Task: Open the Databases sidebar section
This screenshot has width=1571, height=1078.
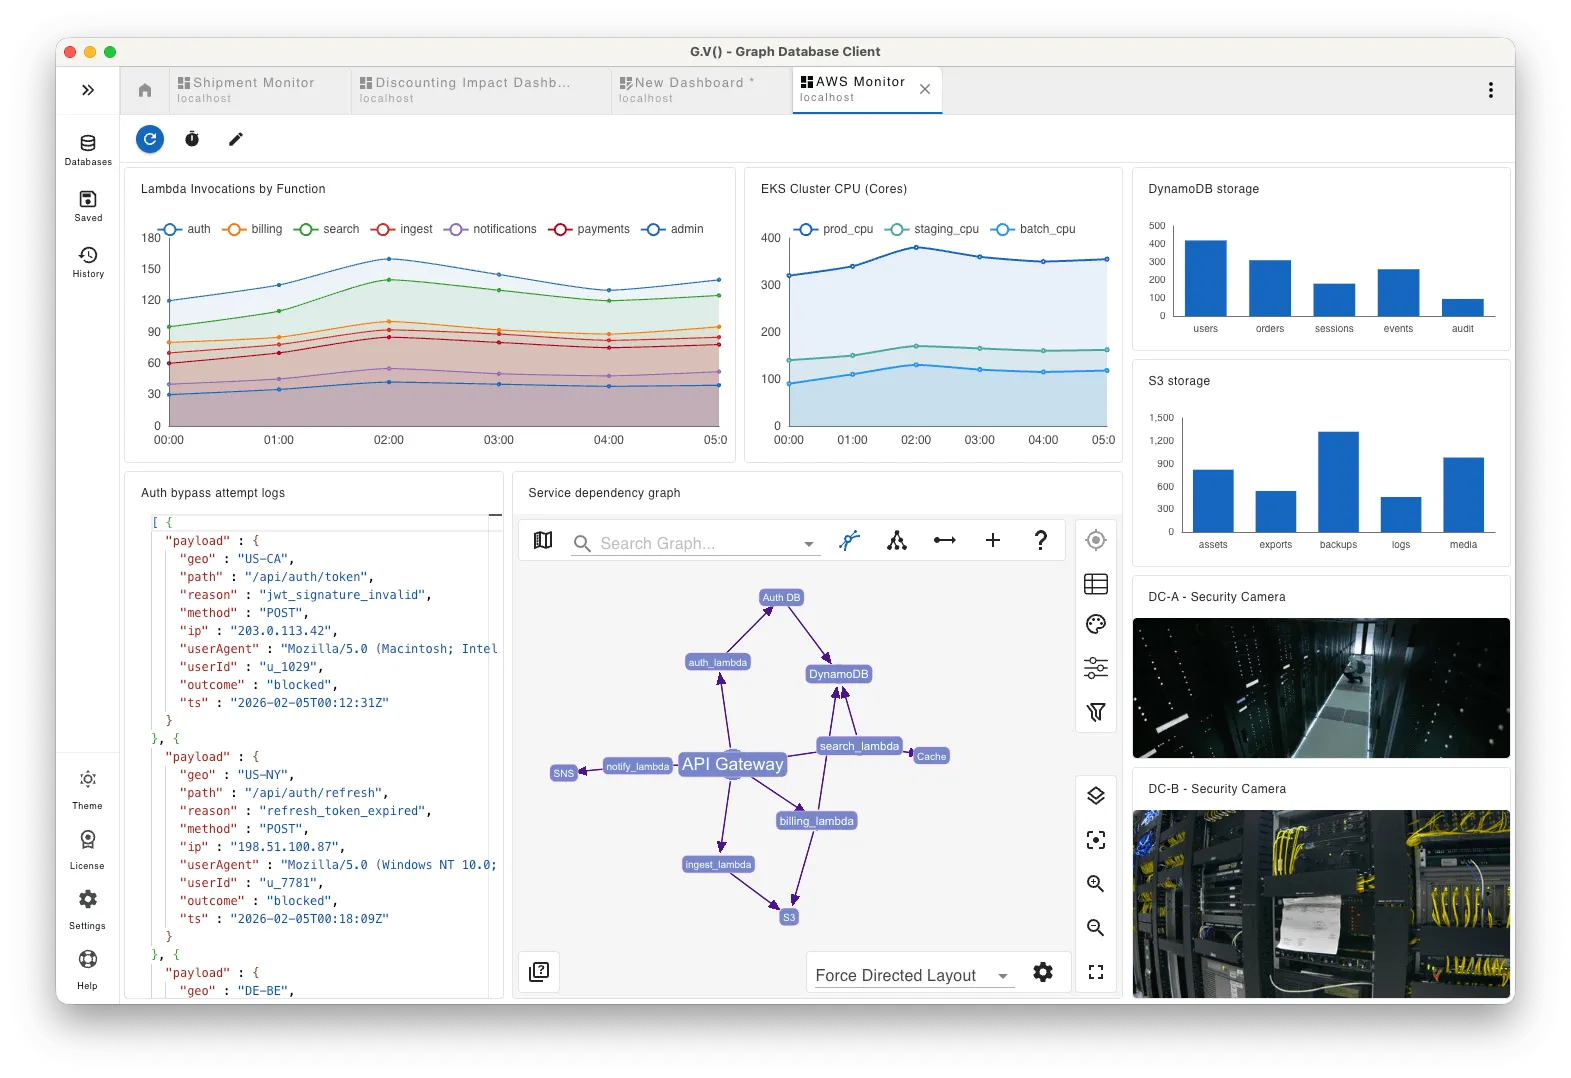Action: click(88, 150)
